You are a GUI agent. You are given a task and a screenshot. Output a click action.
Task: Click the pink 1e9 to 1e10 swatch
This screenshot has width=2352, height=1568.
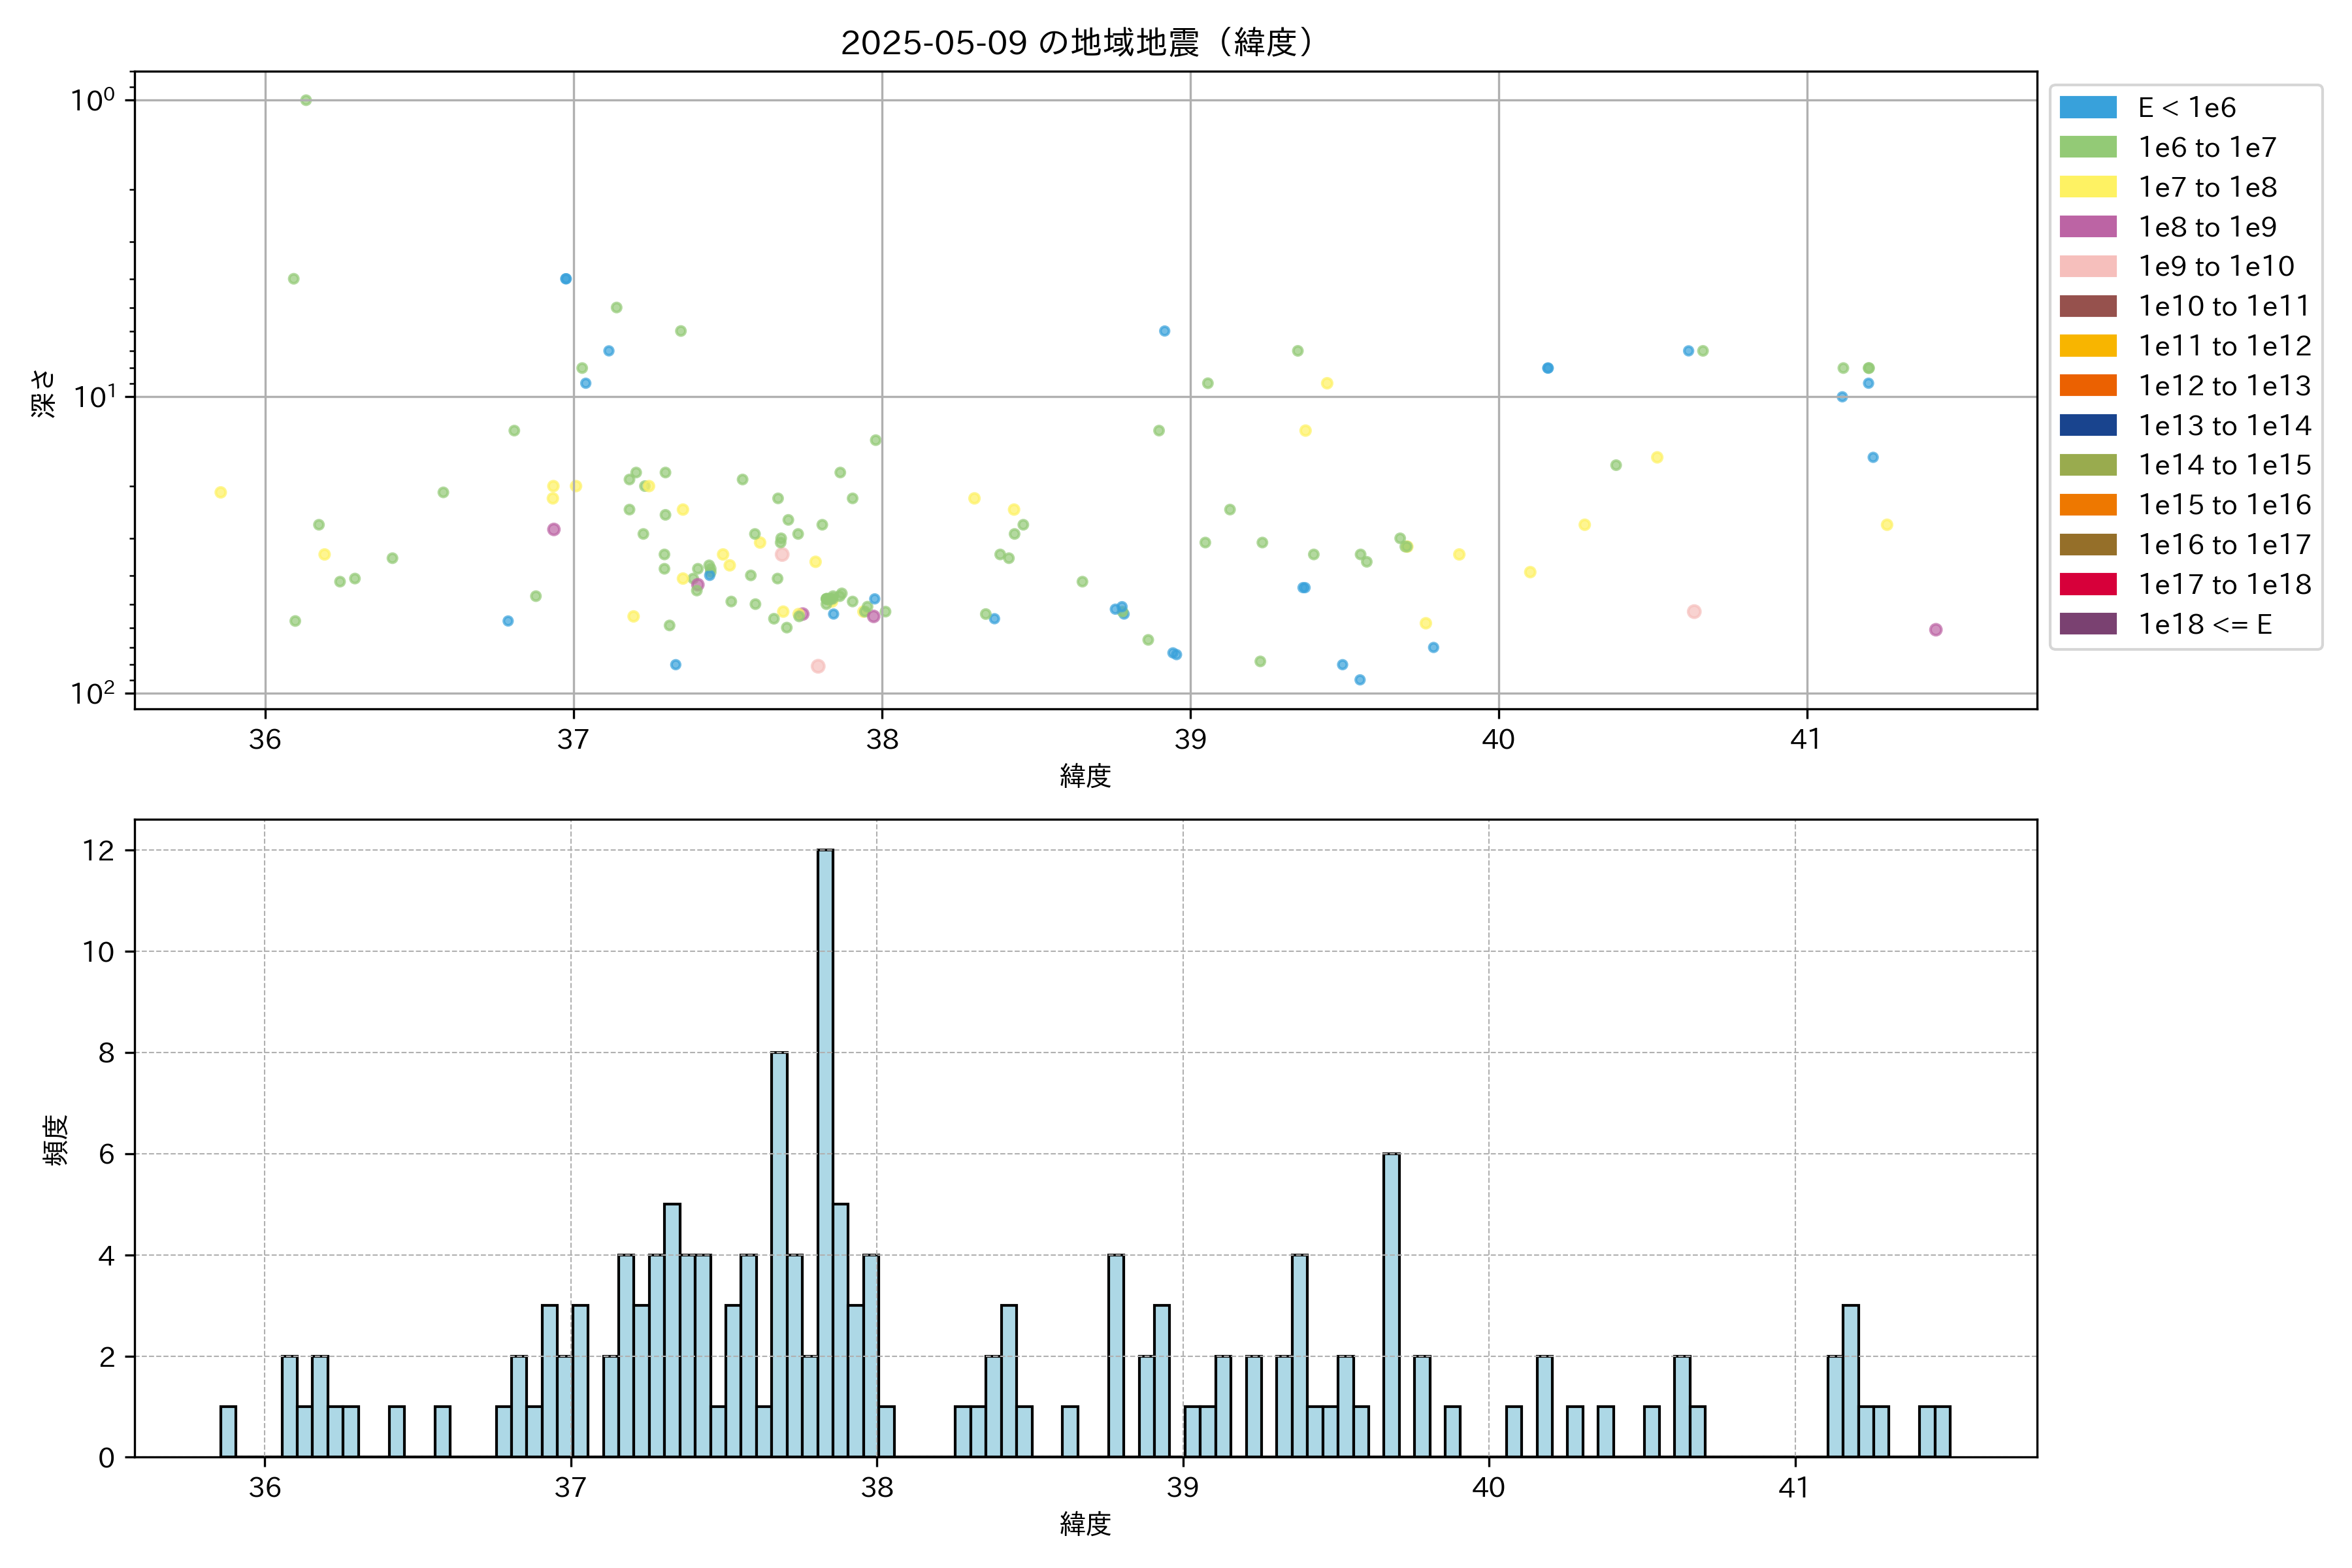coord(2088,266)
